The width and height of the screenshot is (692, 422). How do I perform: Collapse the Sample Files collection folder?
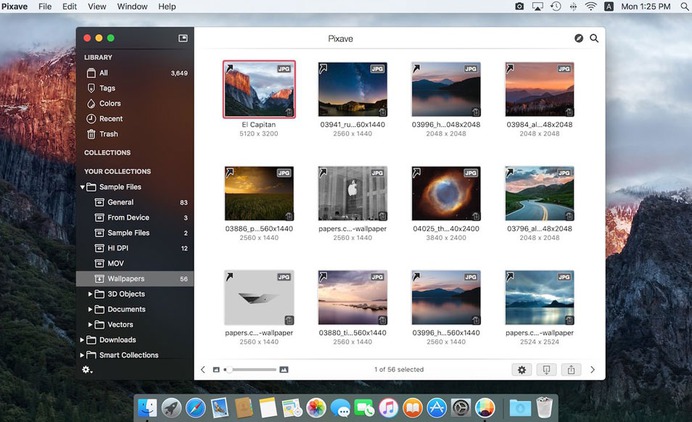(81, 187)
